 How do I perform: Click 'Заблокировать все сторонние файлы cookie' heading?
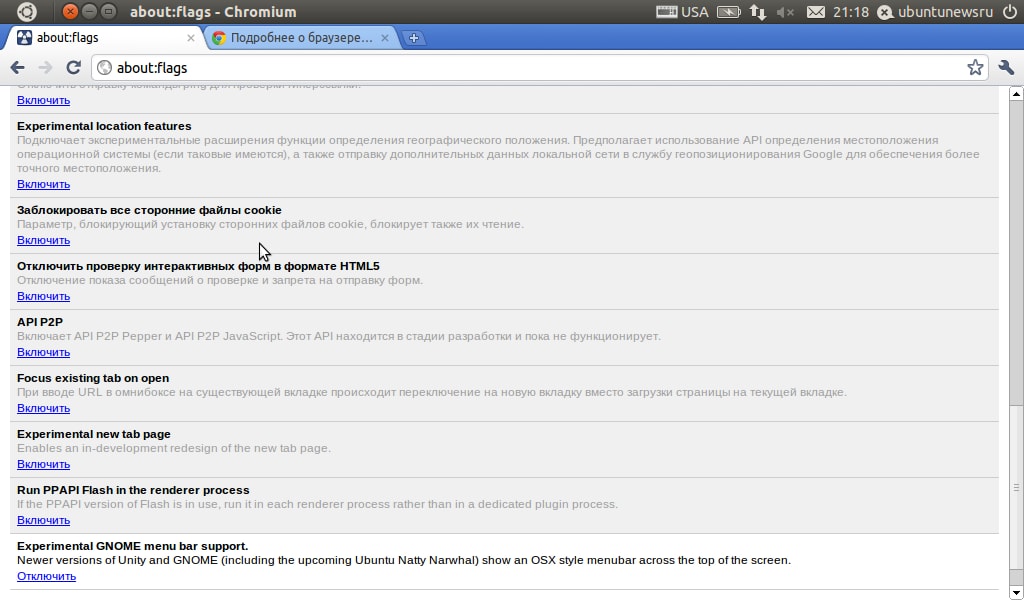(x=149, y=210)
